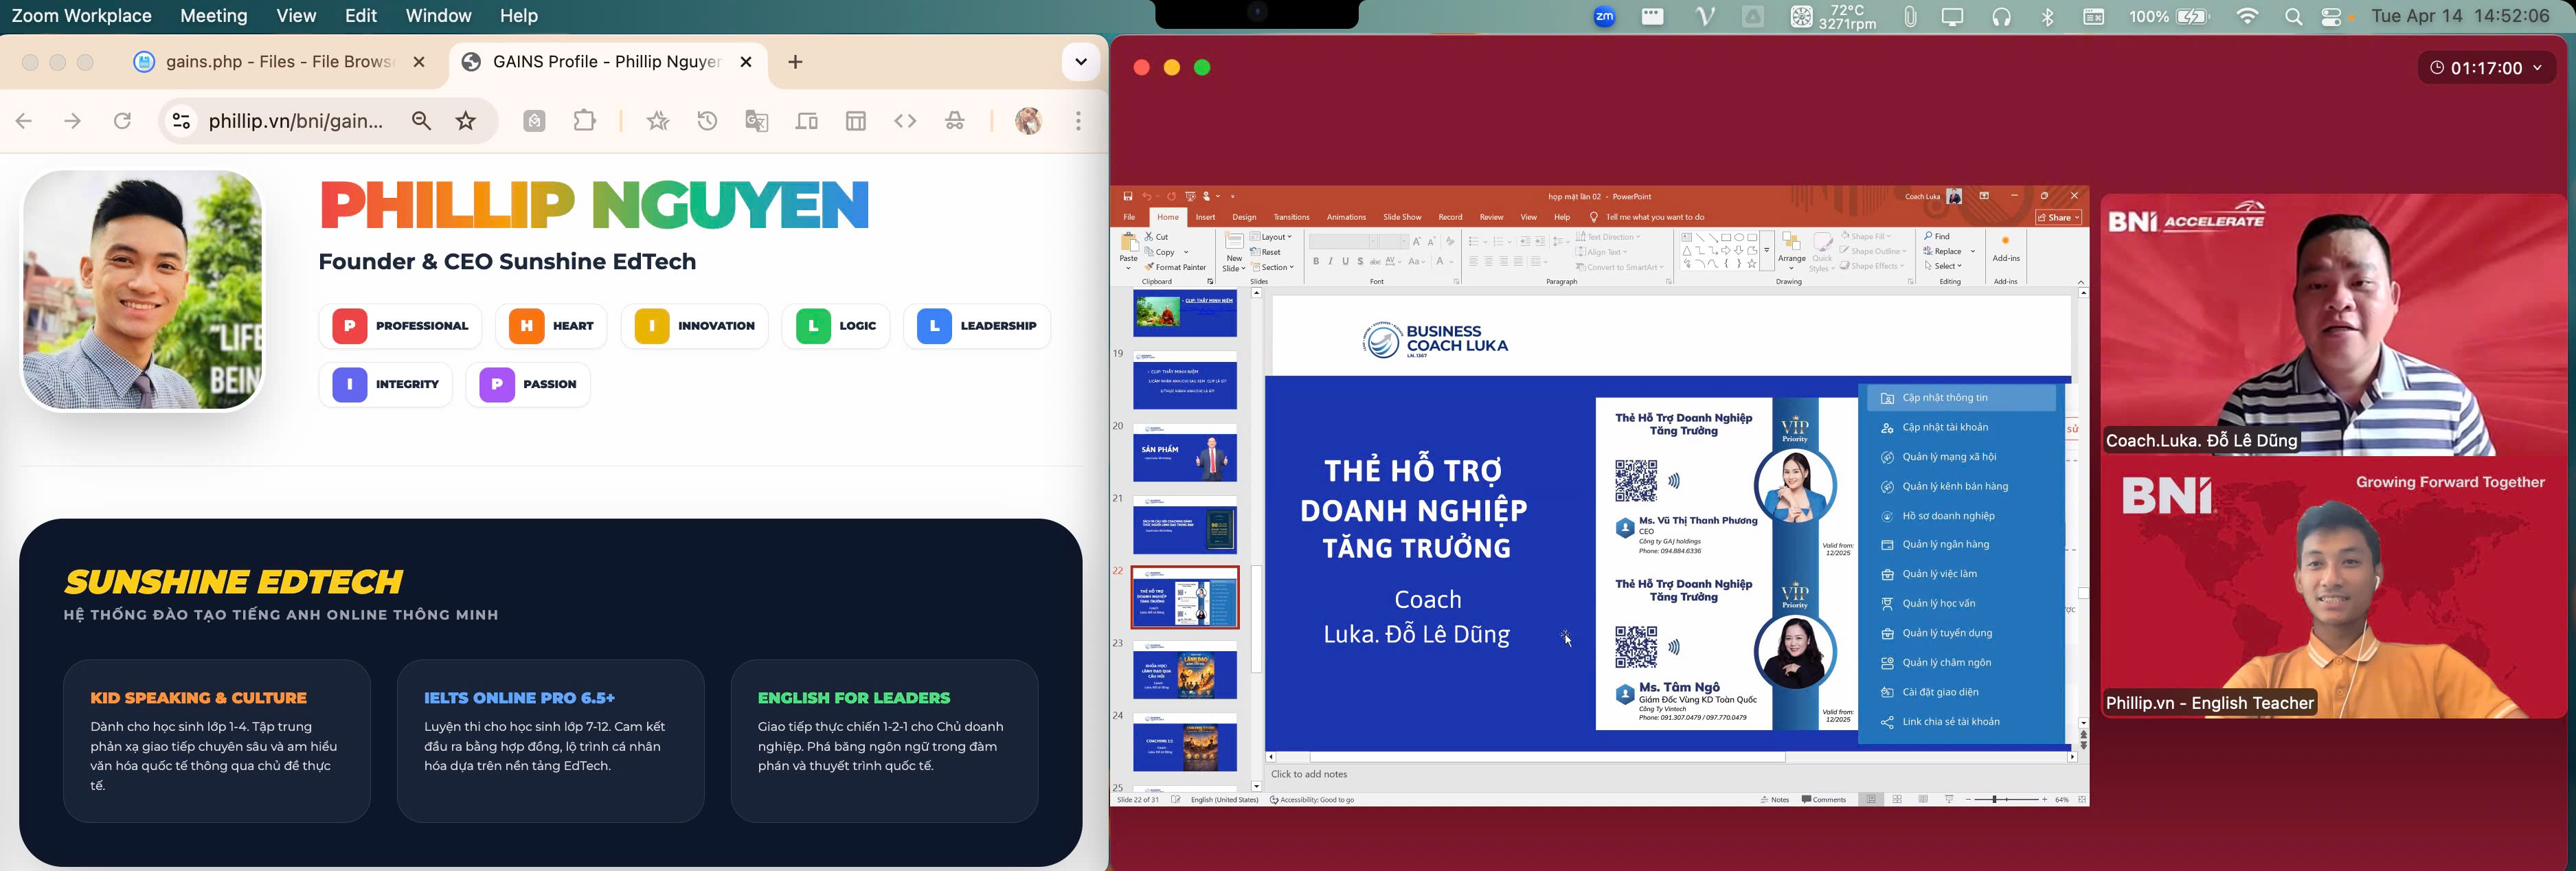Select slide 23 thumbnail in the panel
The width and height of the screenshot is (2576, 871).
point(1185,670)
